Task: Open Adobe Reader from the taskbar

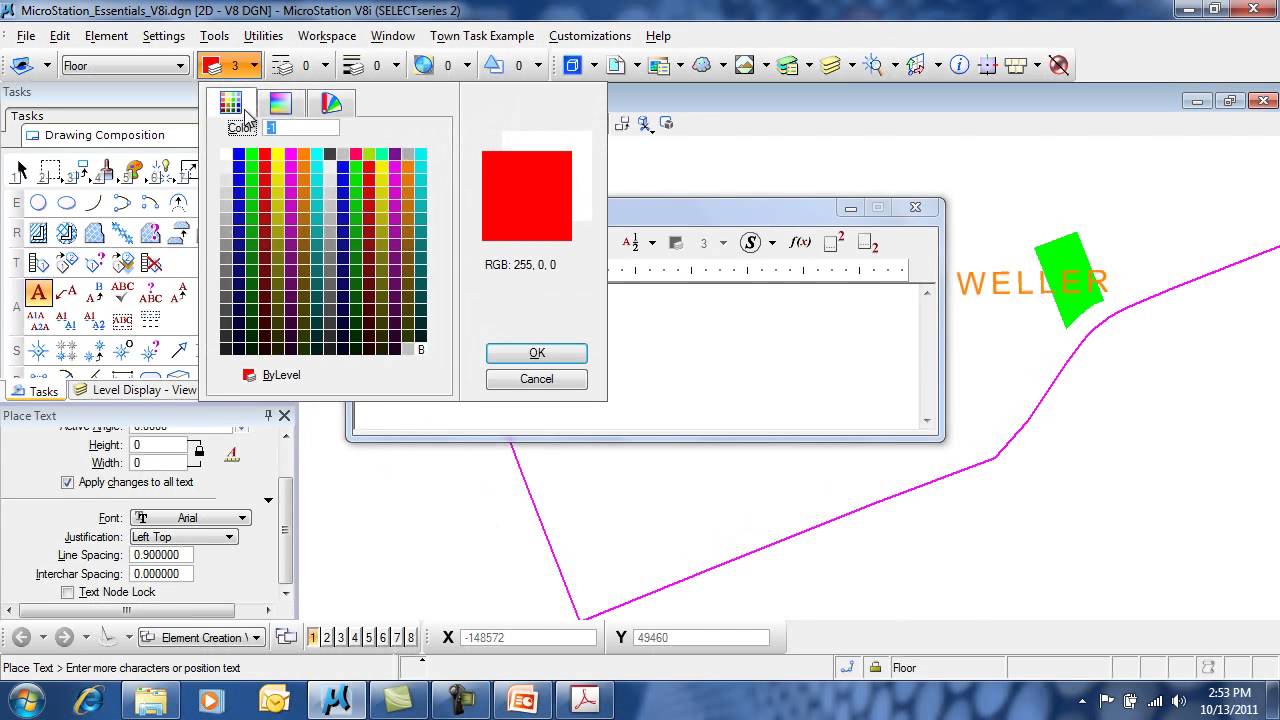Action: [x=585, y=700]
